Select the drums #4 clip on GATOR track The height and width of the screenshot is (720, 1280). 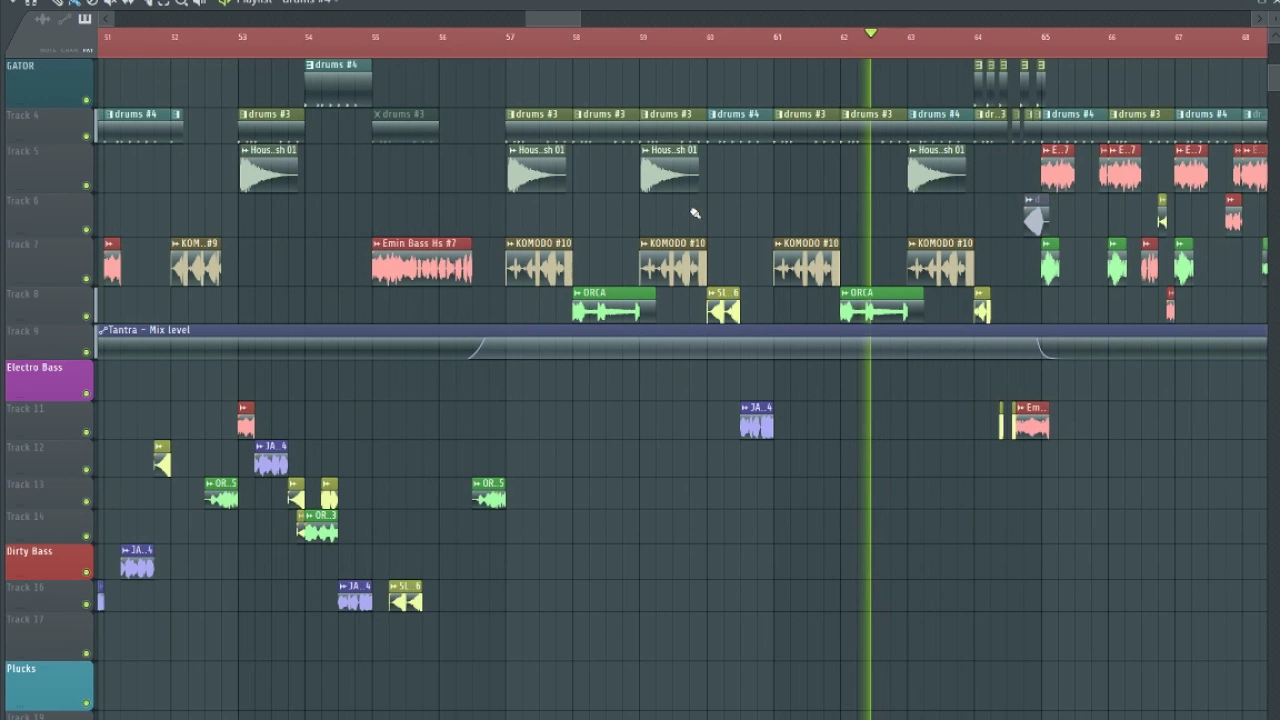click(x=338, y=82)
